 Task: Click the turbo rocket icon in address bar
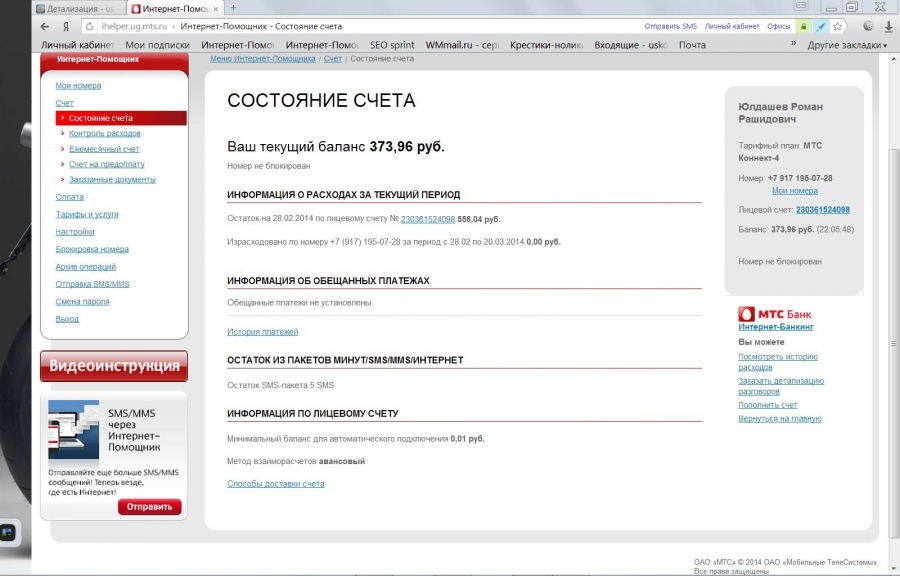[x=821, y=26]
